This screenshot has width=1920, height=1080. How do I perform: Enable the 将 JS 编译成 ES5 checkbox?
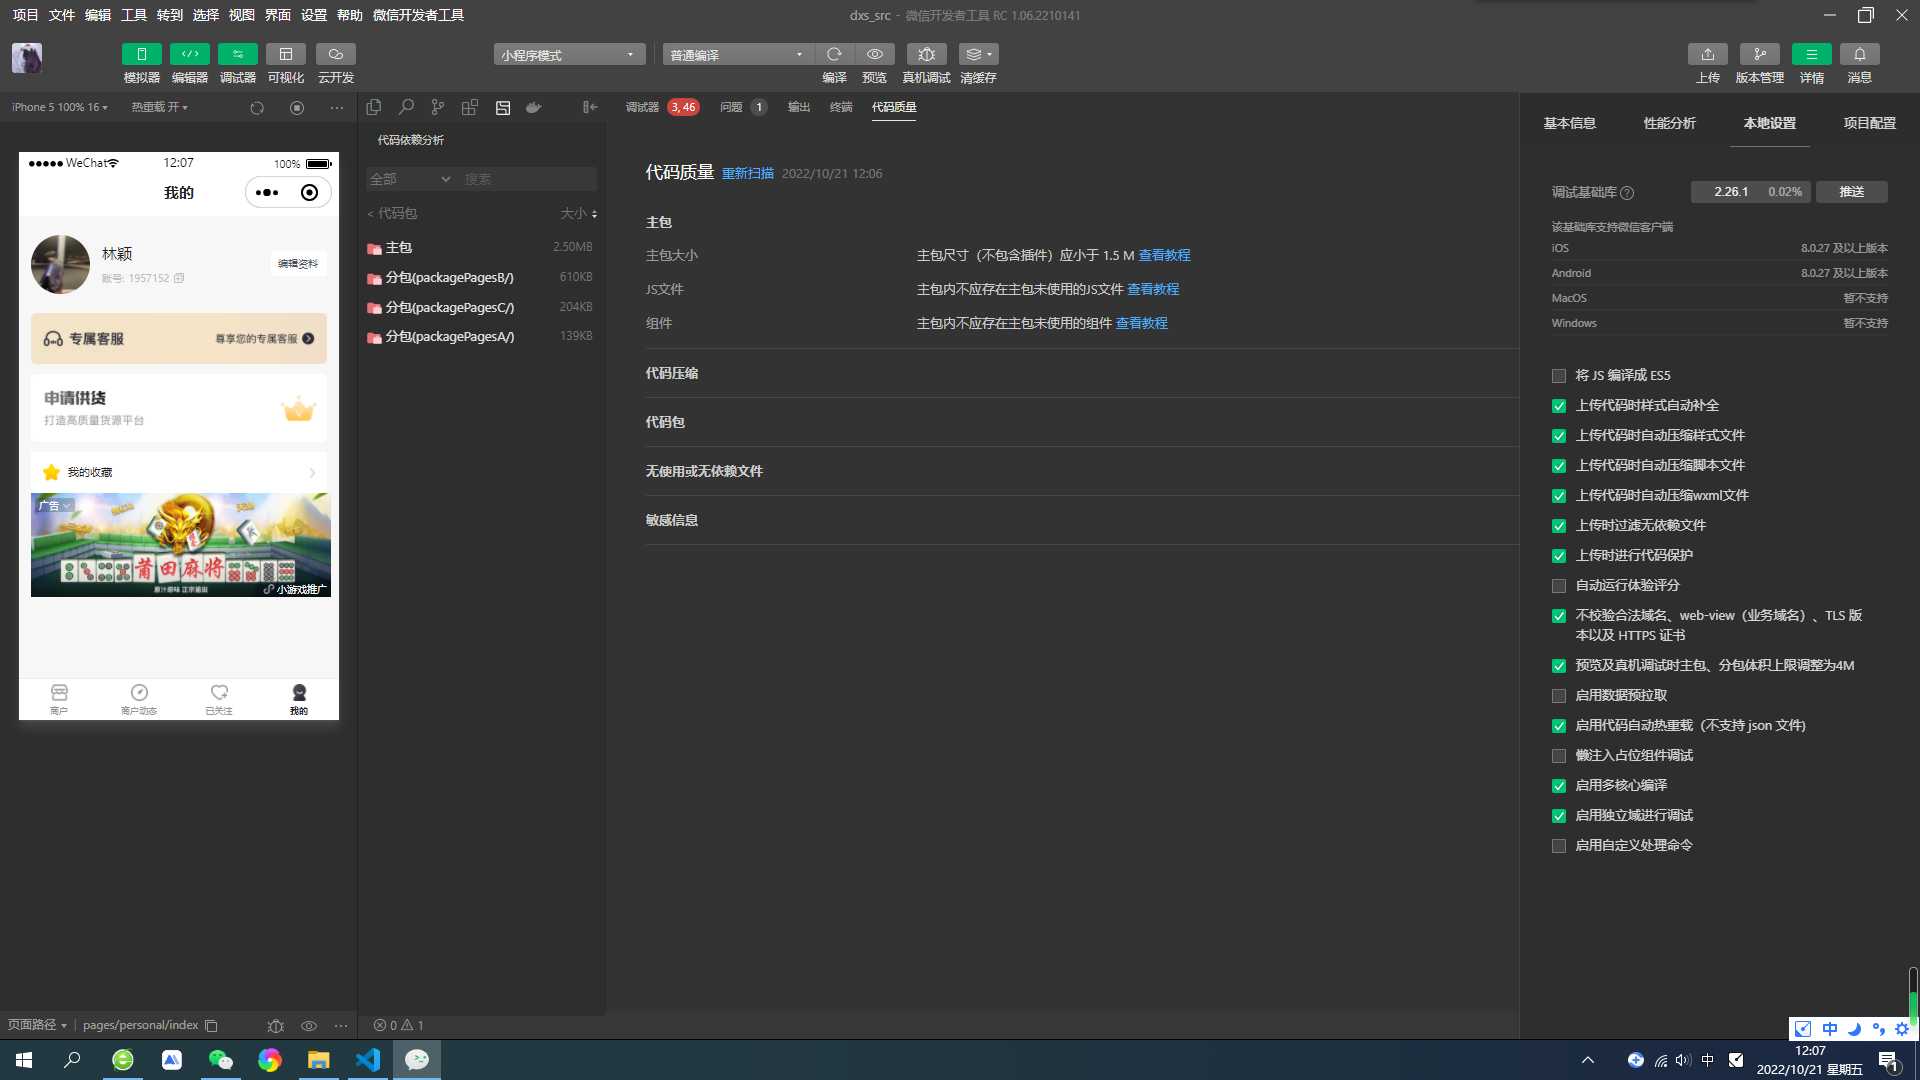1558,376
